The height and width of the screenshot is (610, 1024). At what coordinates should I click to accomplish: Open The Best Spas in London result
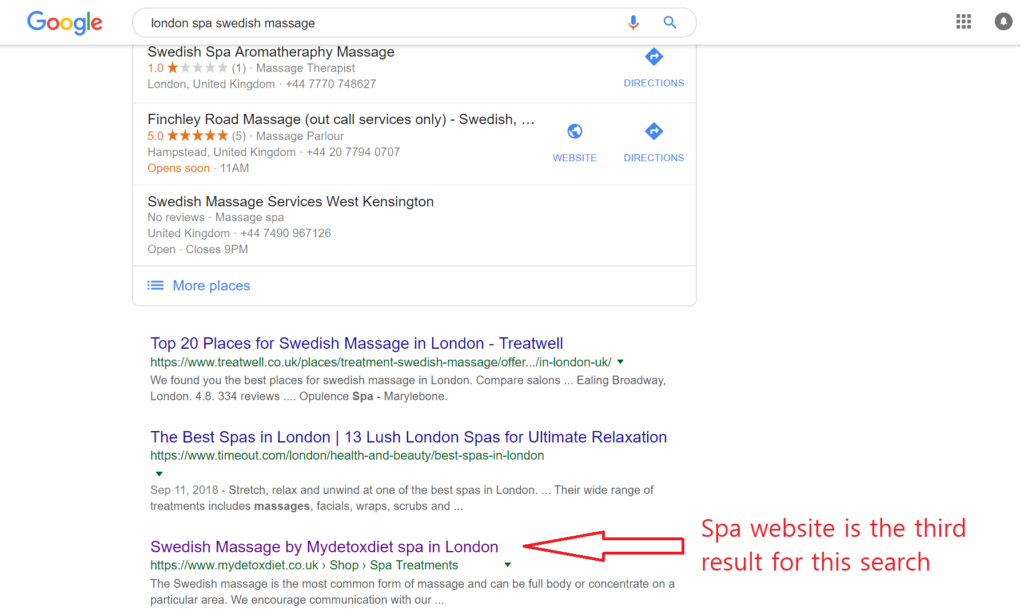pyautogui.click(x=409, y=437)
